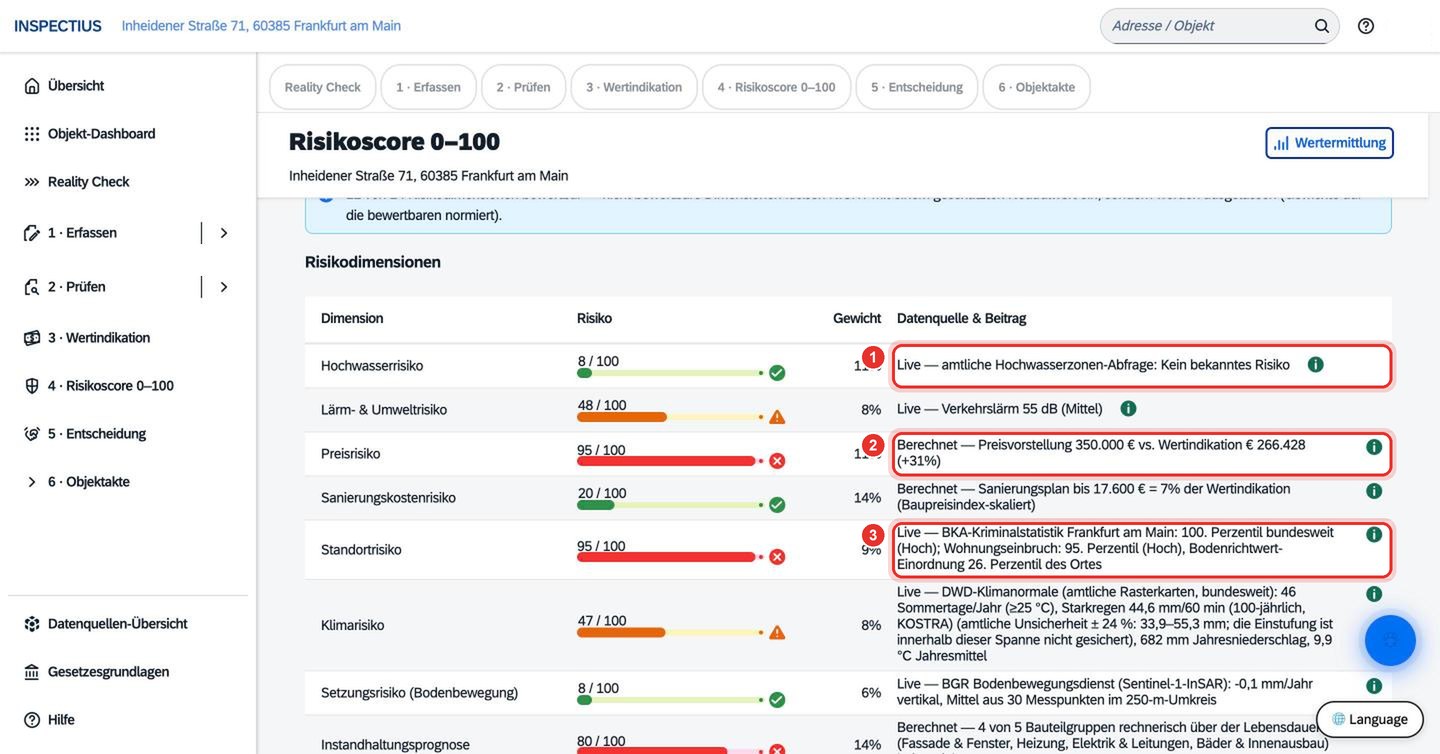Click the search magnifier icon in address field
The image size is (1440, 754).
point(1322,26)
